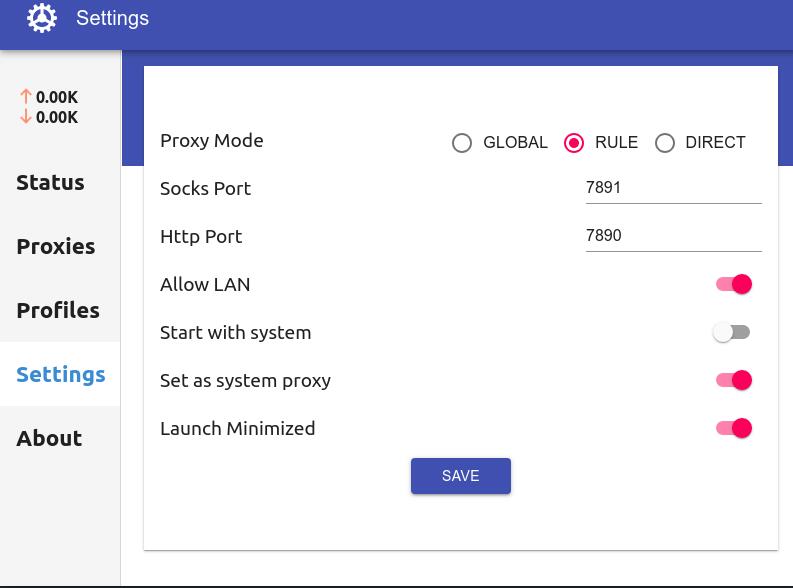Select GLOBAL proxy mode radio button
Screen dimensions: 793x588
(462, 143)
